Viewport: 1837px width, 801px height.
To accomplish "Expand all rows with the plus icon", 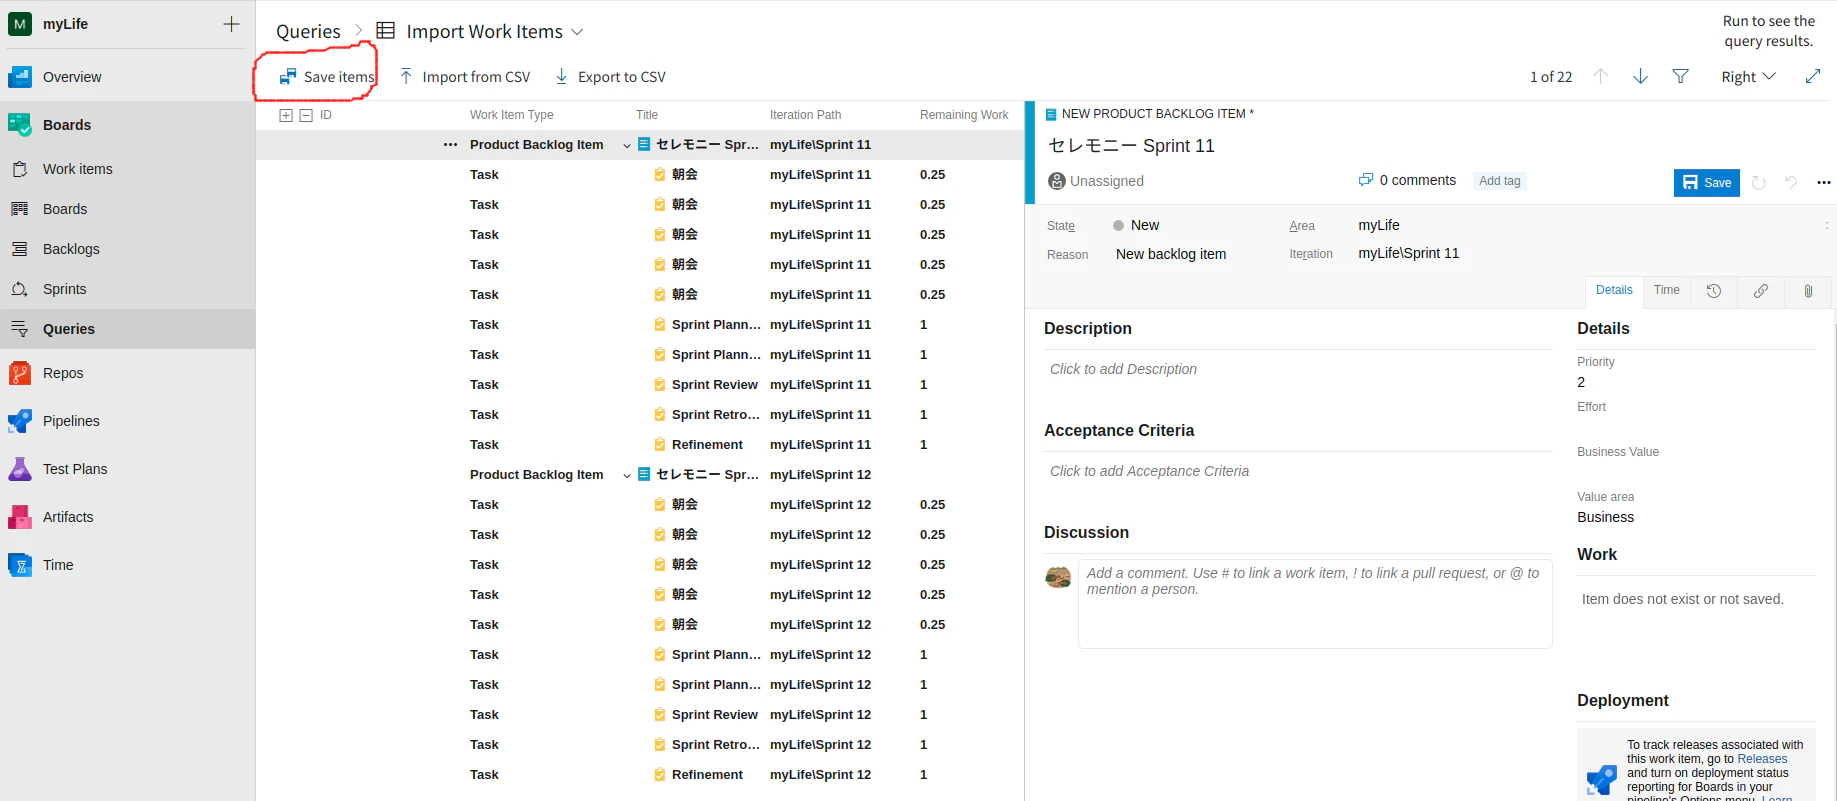I will pos(286,115).
